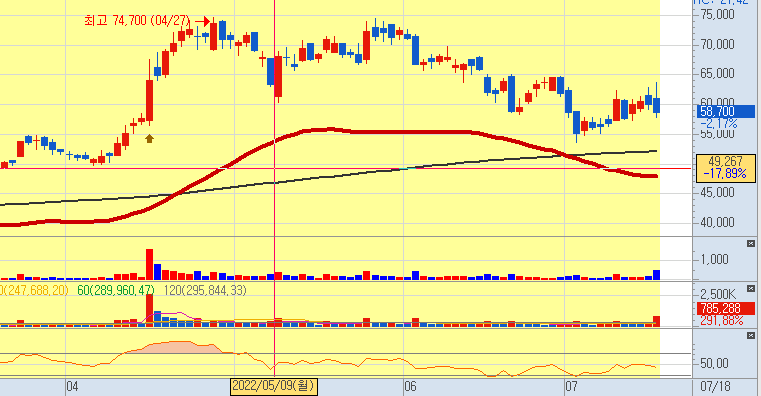Click the tall red candle on the crosshair line

278,77
